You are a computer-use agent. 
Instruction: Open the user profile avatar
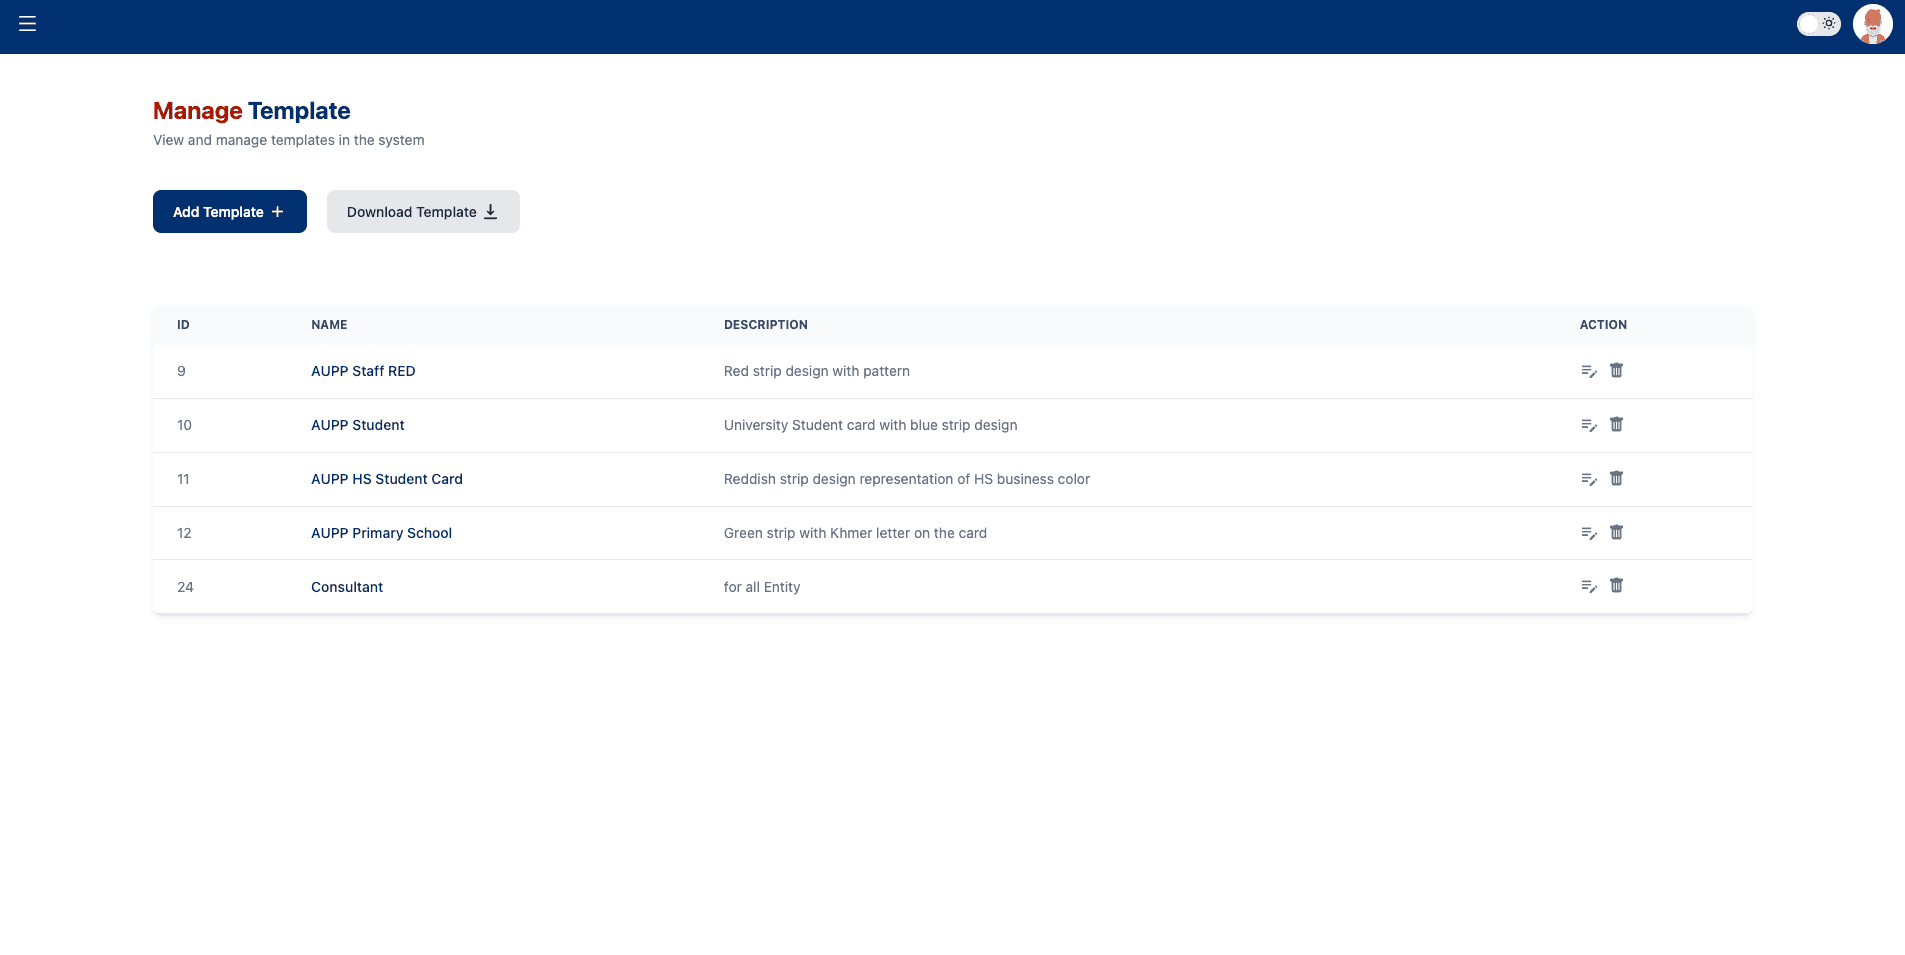pos(1872,24)
